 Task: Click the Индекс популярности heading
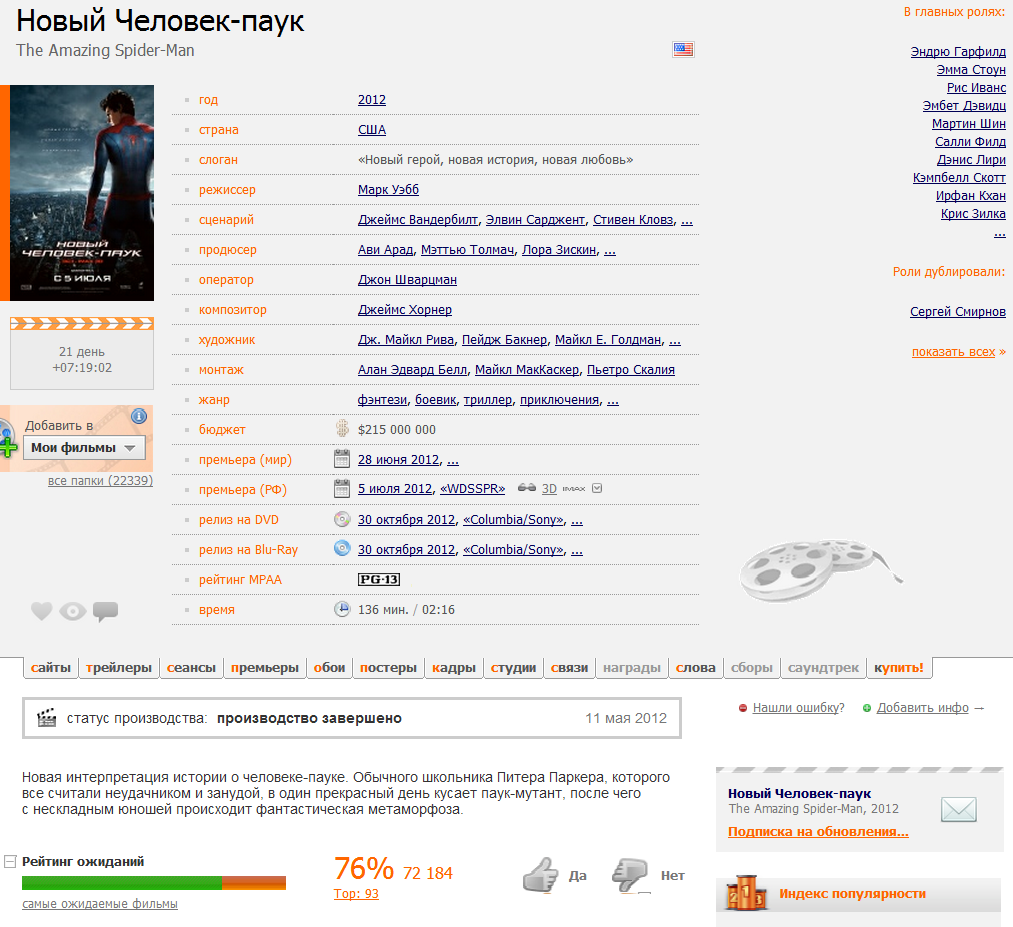pos(852,894)
